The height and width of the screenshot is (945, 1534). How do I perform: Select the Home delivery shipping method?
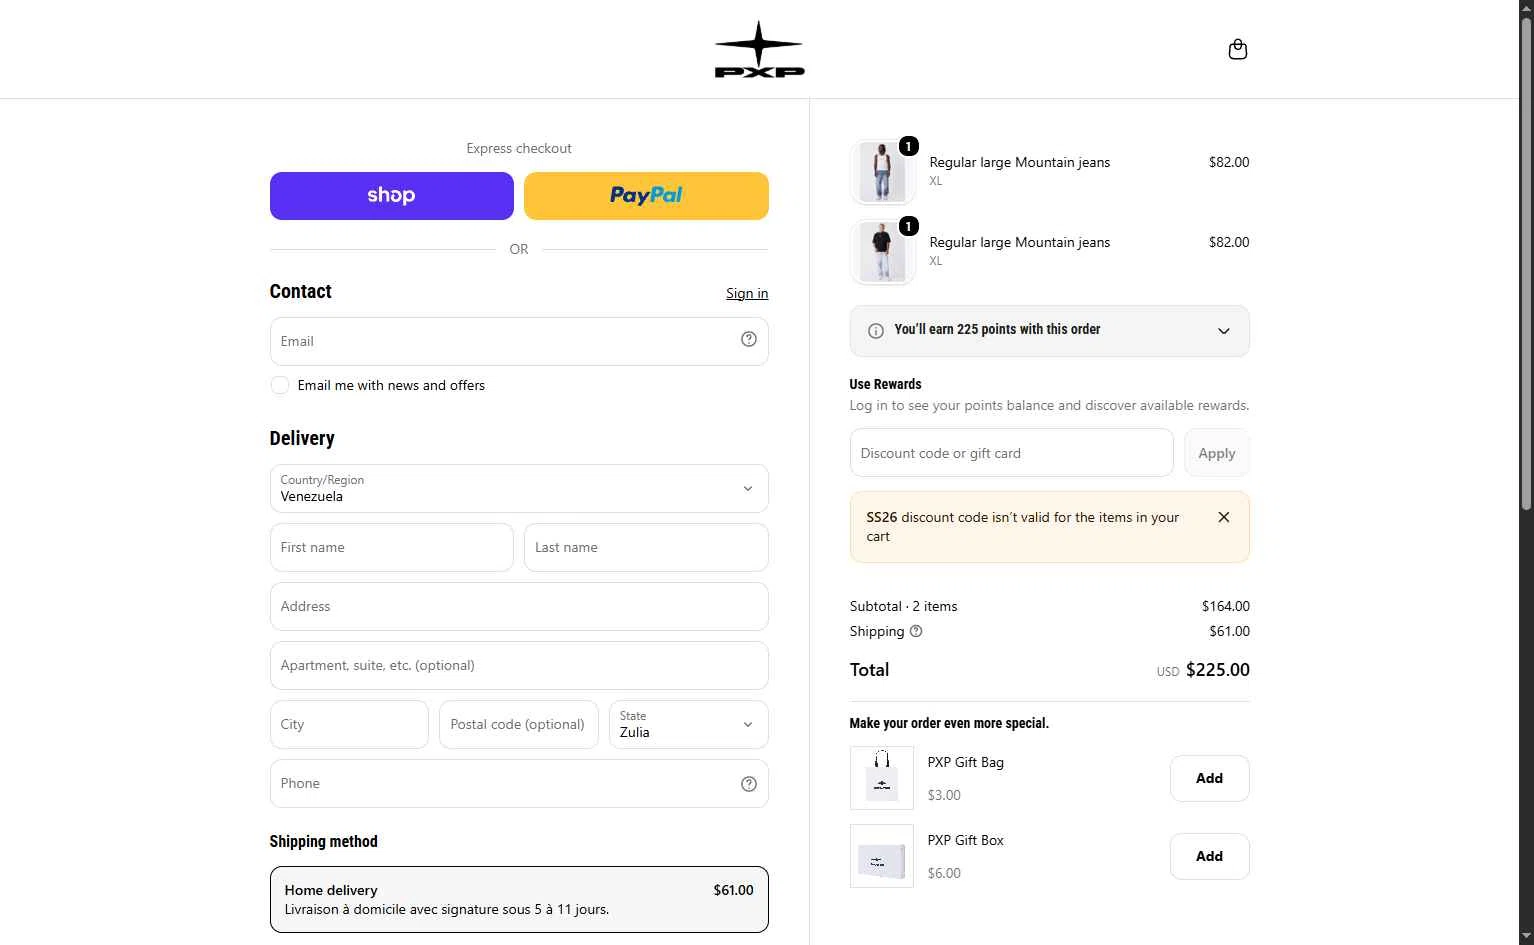tap(519, 899)
